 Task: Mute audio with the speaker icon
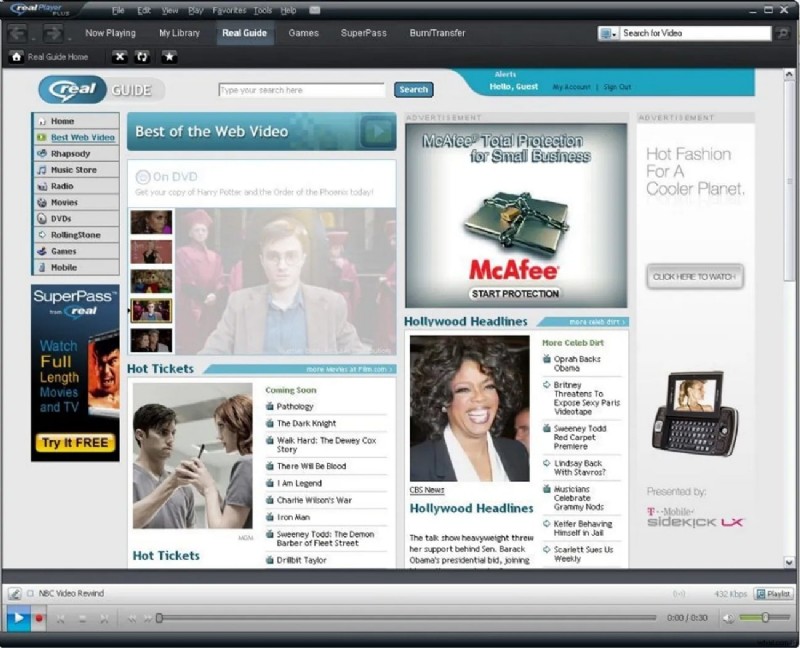727,619
